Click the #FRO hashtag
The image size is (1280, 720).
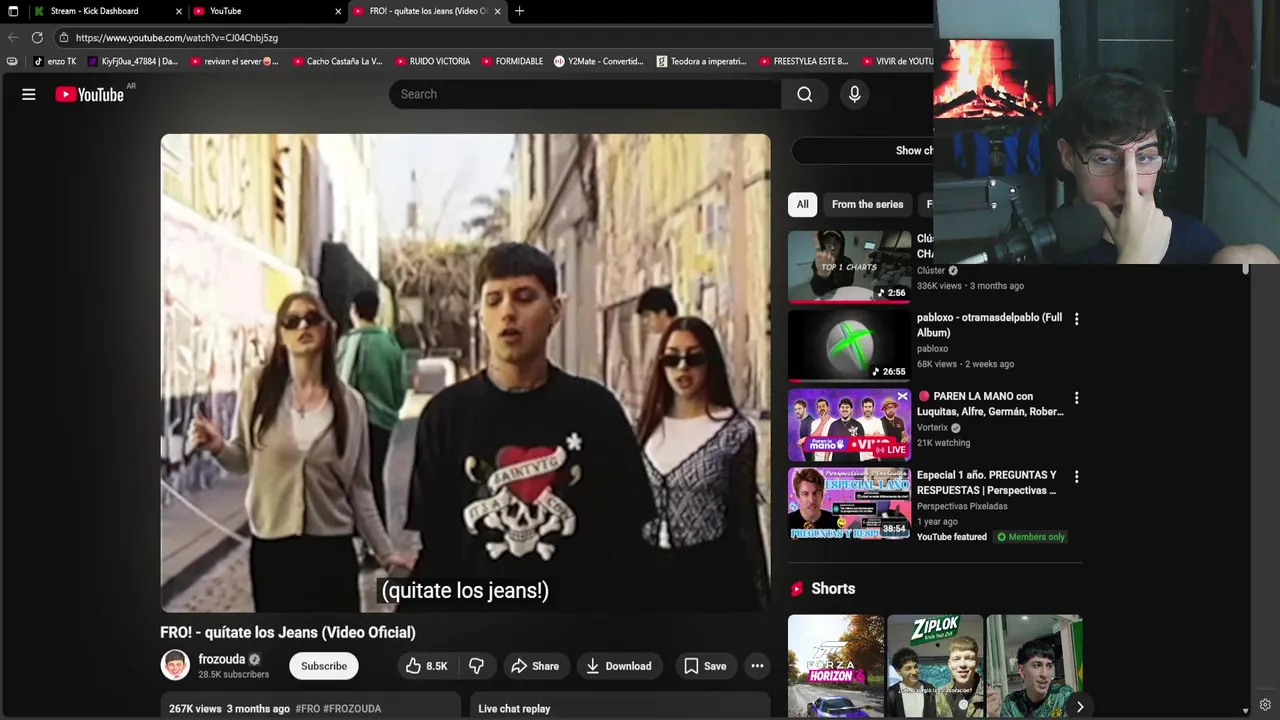(x=308, y=708)
